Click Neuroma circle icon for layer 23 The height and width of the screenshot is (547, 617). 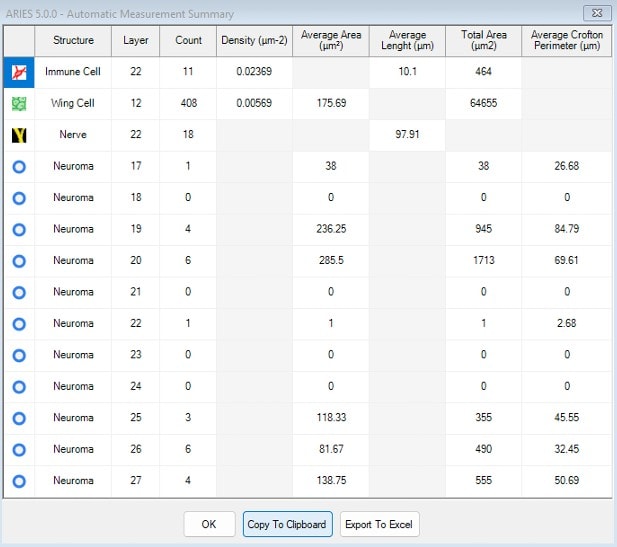point(19,355)
